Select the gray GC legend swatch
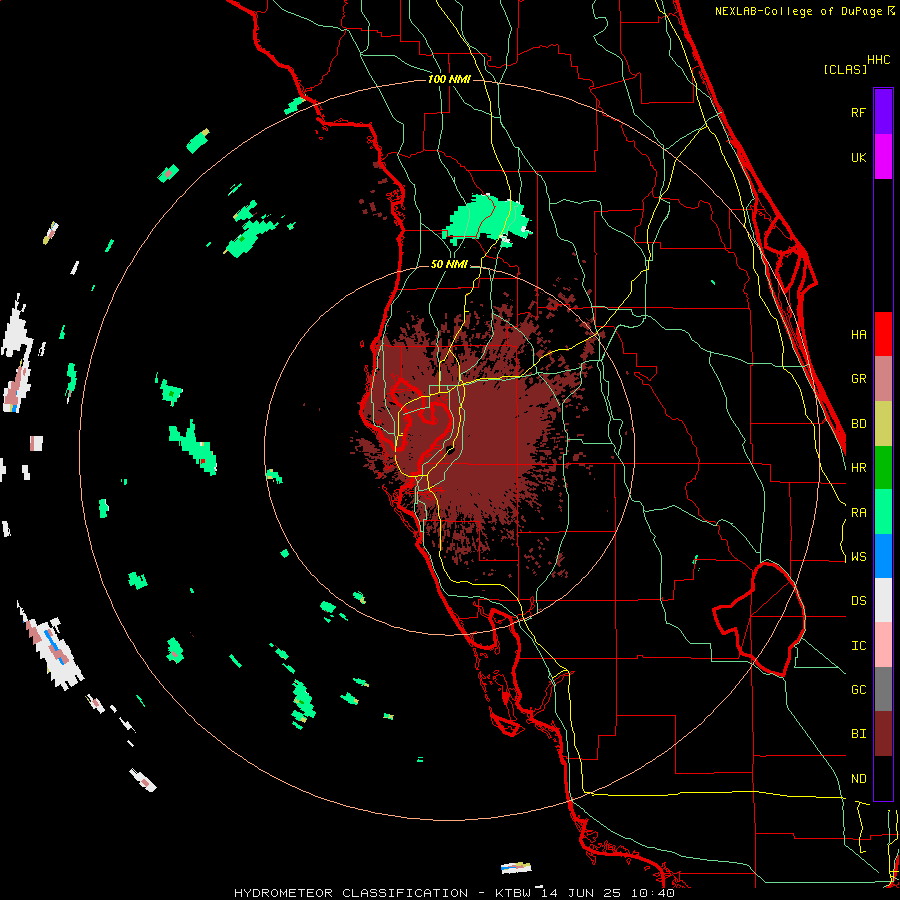The height and width of the screenshot is (900, 900). [x=883, y=689]
